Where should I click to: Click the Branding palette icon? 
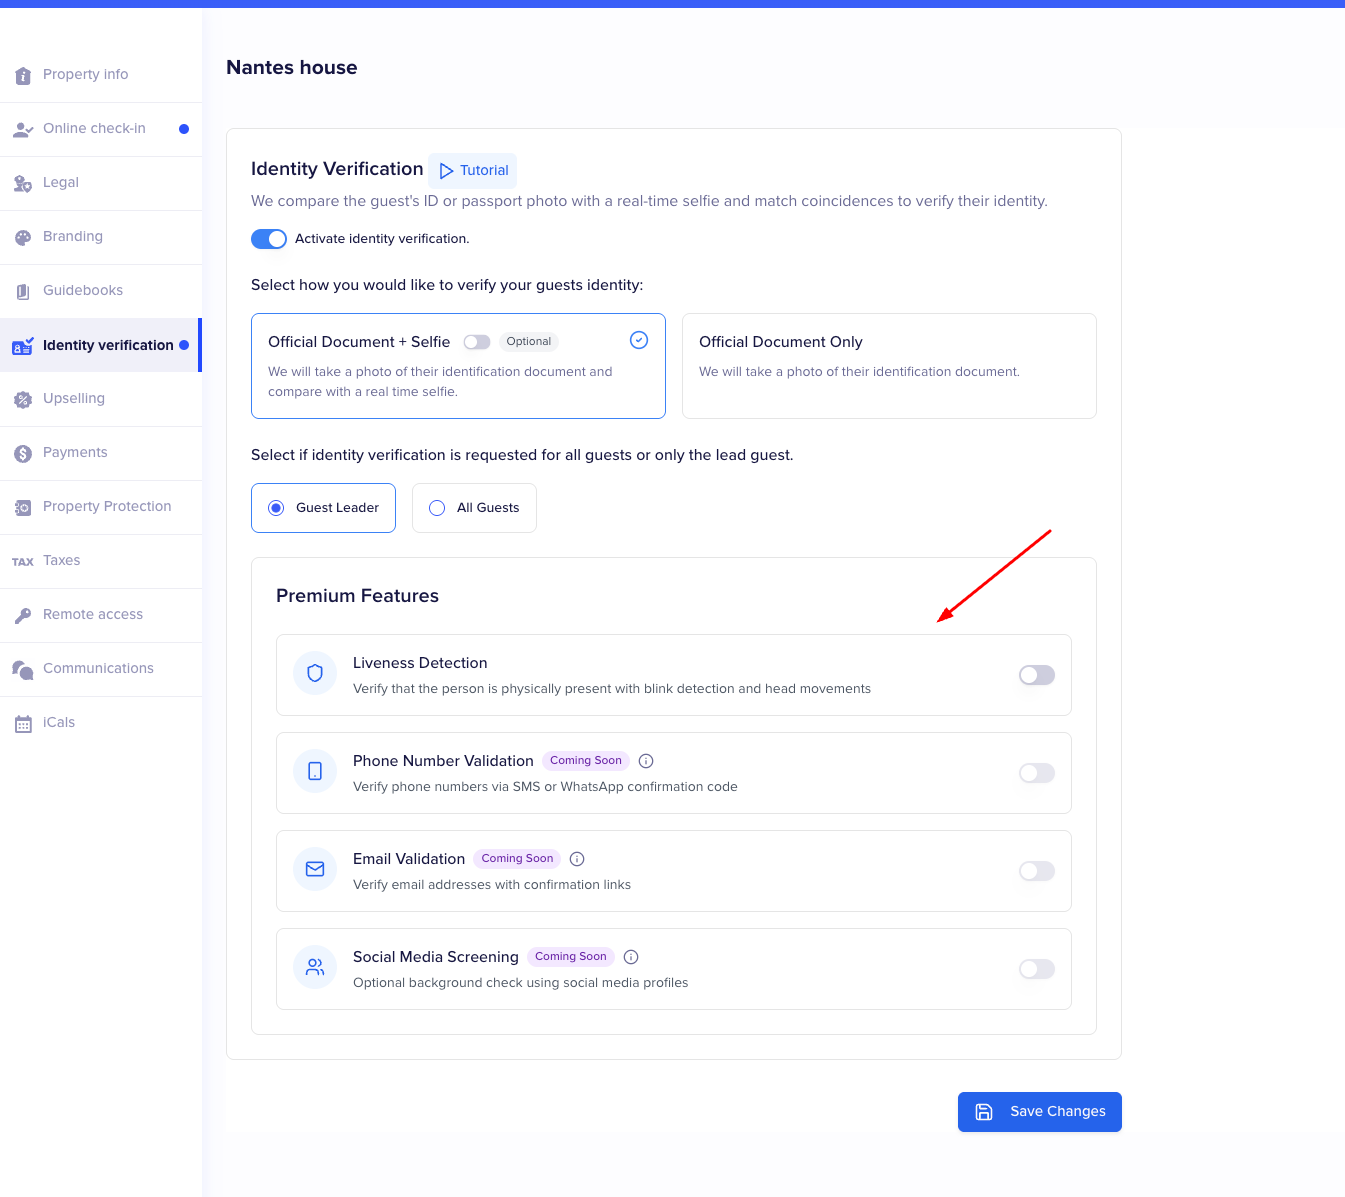coord(23,238)
